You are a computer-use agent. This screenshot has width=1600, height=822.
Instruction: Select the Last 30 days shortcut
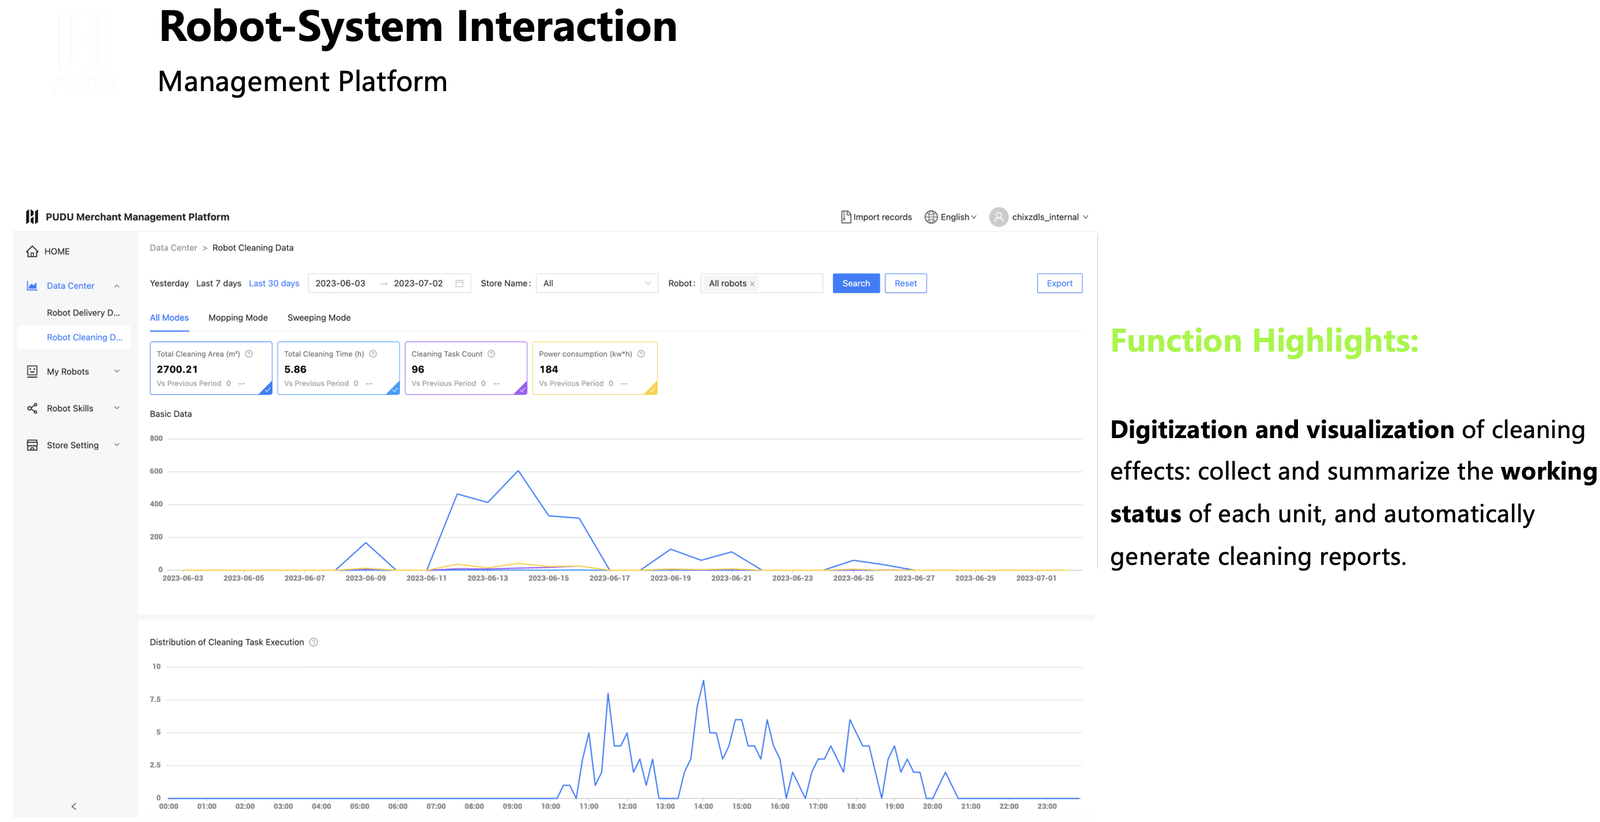coord(274,284)
